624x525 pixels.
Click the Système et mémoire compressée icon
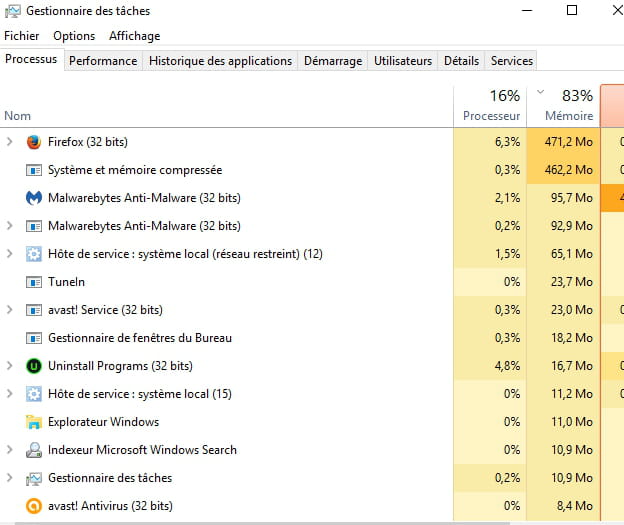[x=34, y=170]
